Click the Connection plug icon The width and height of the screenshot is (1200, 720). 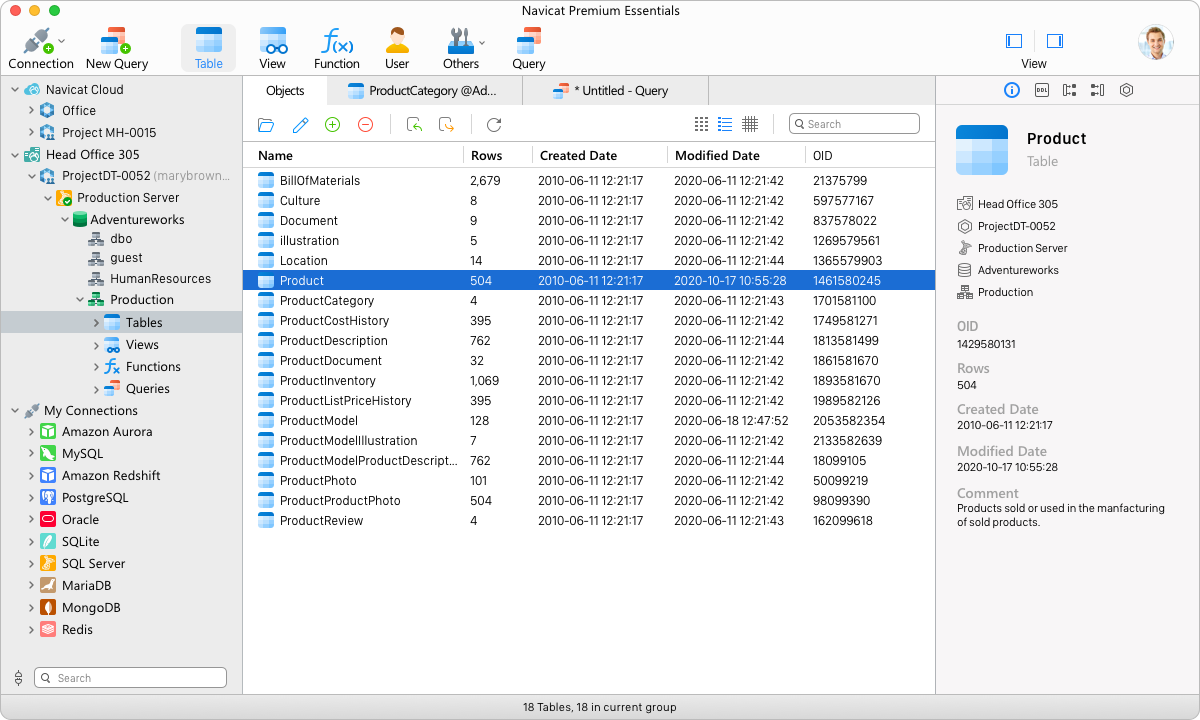click(37, 41)
